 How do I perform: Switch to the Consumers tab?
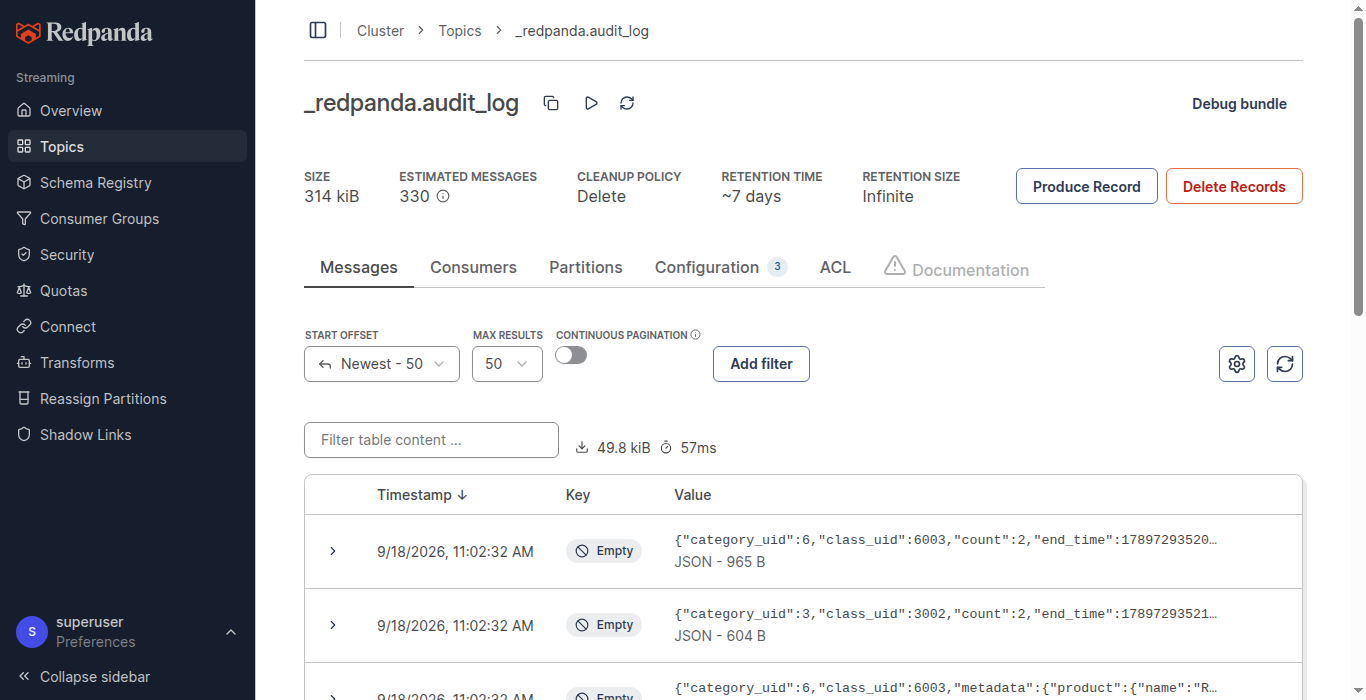click(473, 268)
